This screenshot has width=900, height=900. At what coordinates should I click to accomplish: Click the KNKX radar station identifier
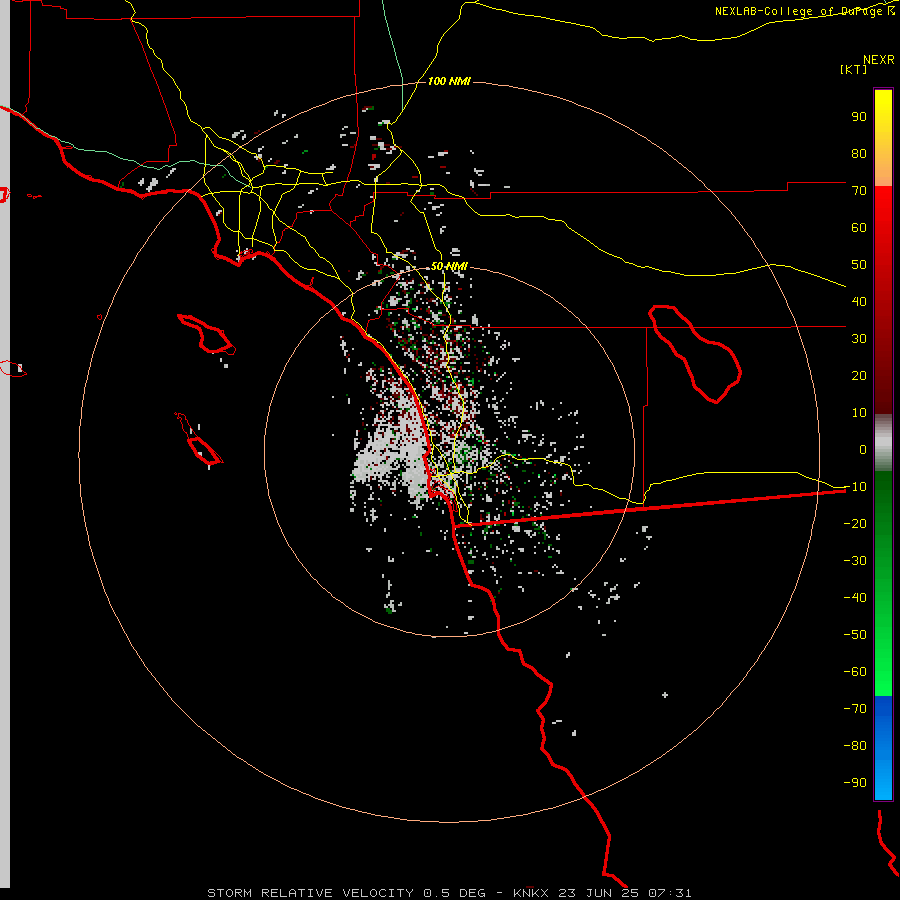531,893
